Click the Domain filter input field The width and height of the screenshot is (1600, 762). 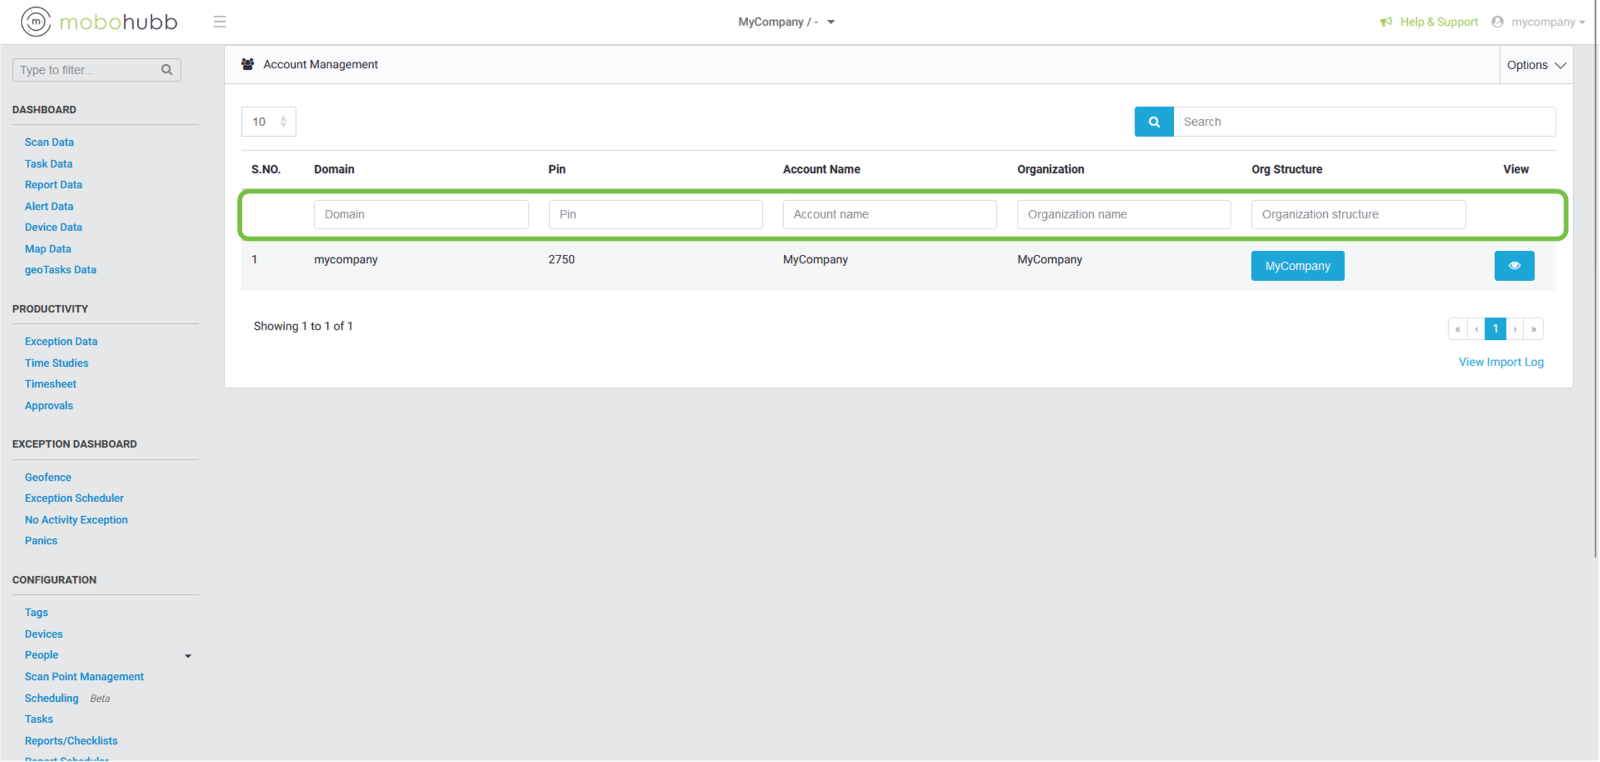tap(421, 215)
